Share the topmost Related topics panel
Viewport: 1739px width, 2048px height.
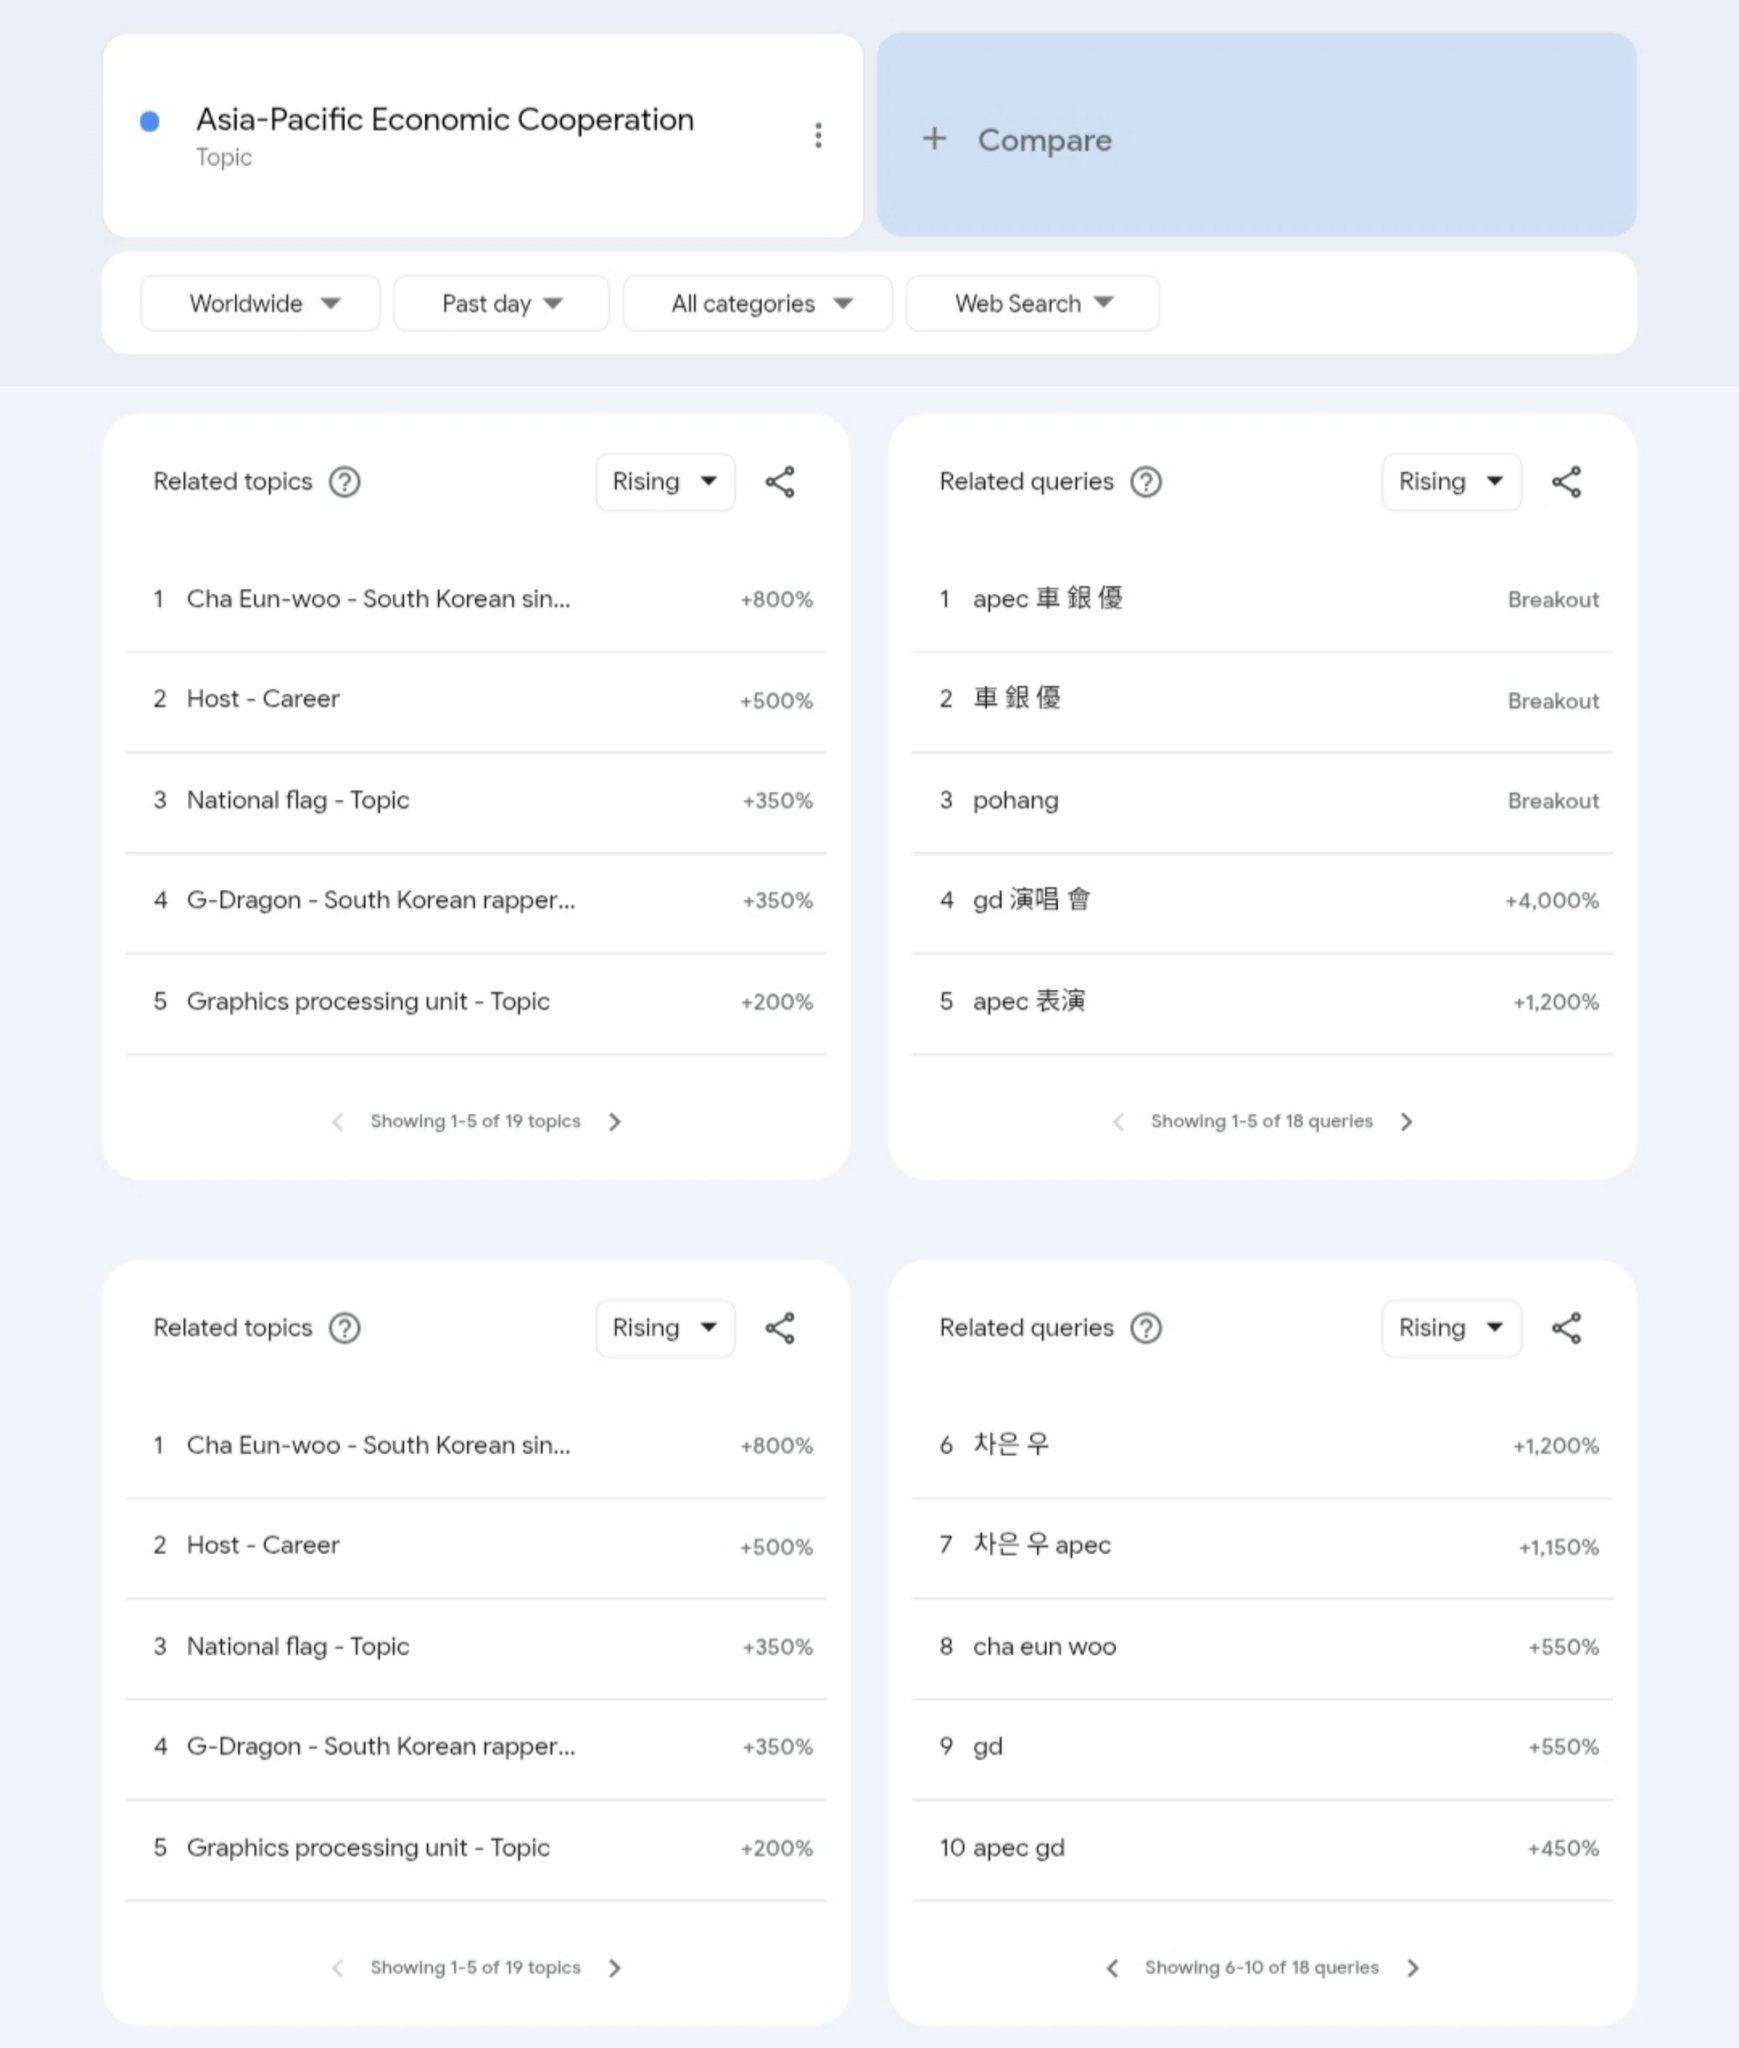[x=780, y=482]
